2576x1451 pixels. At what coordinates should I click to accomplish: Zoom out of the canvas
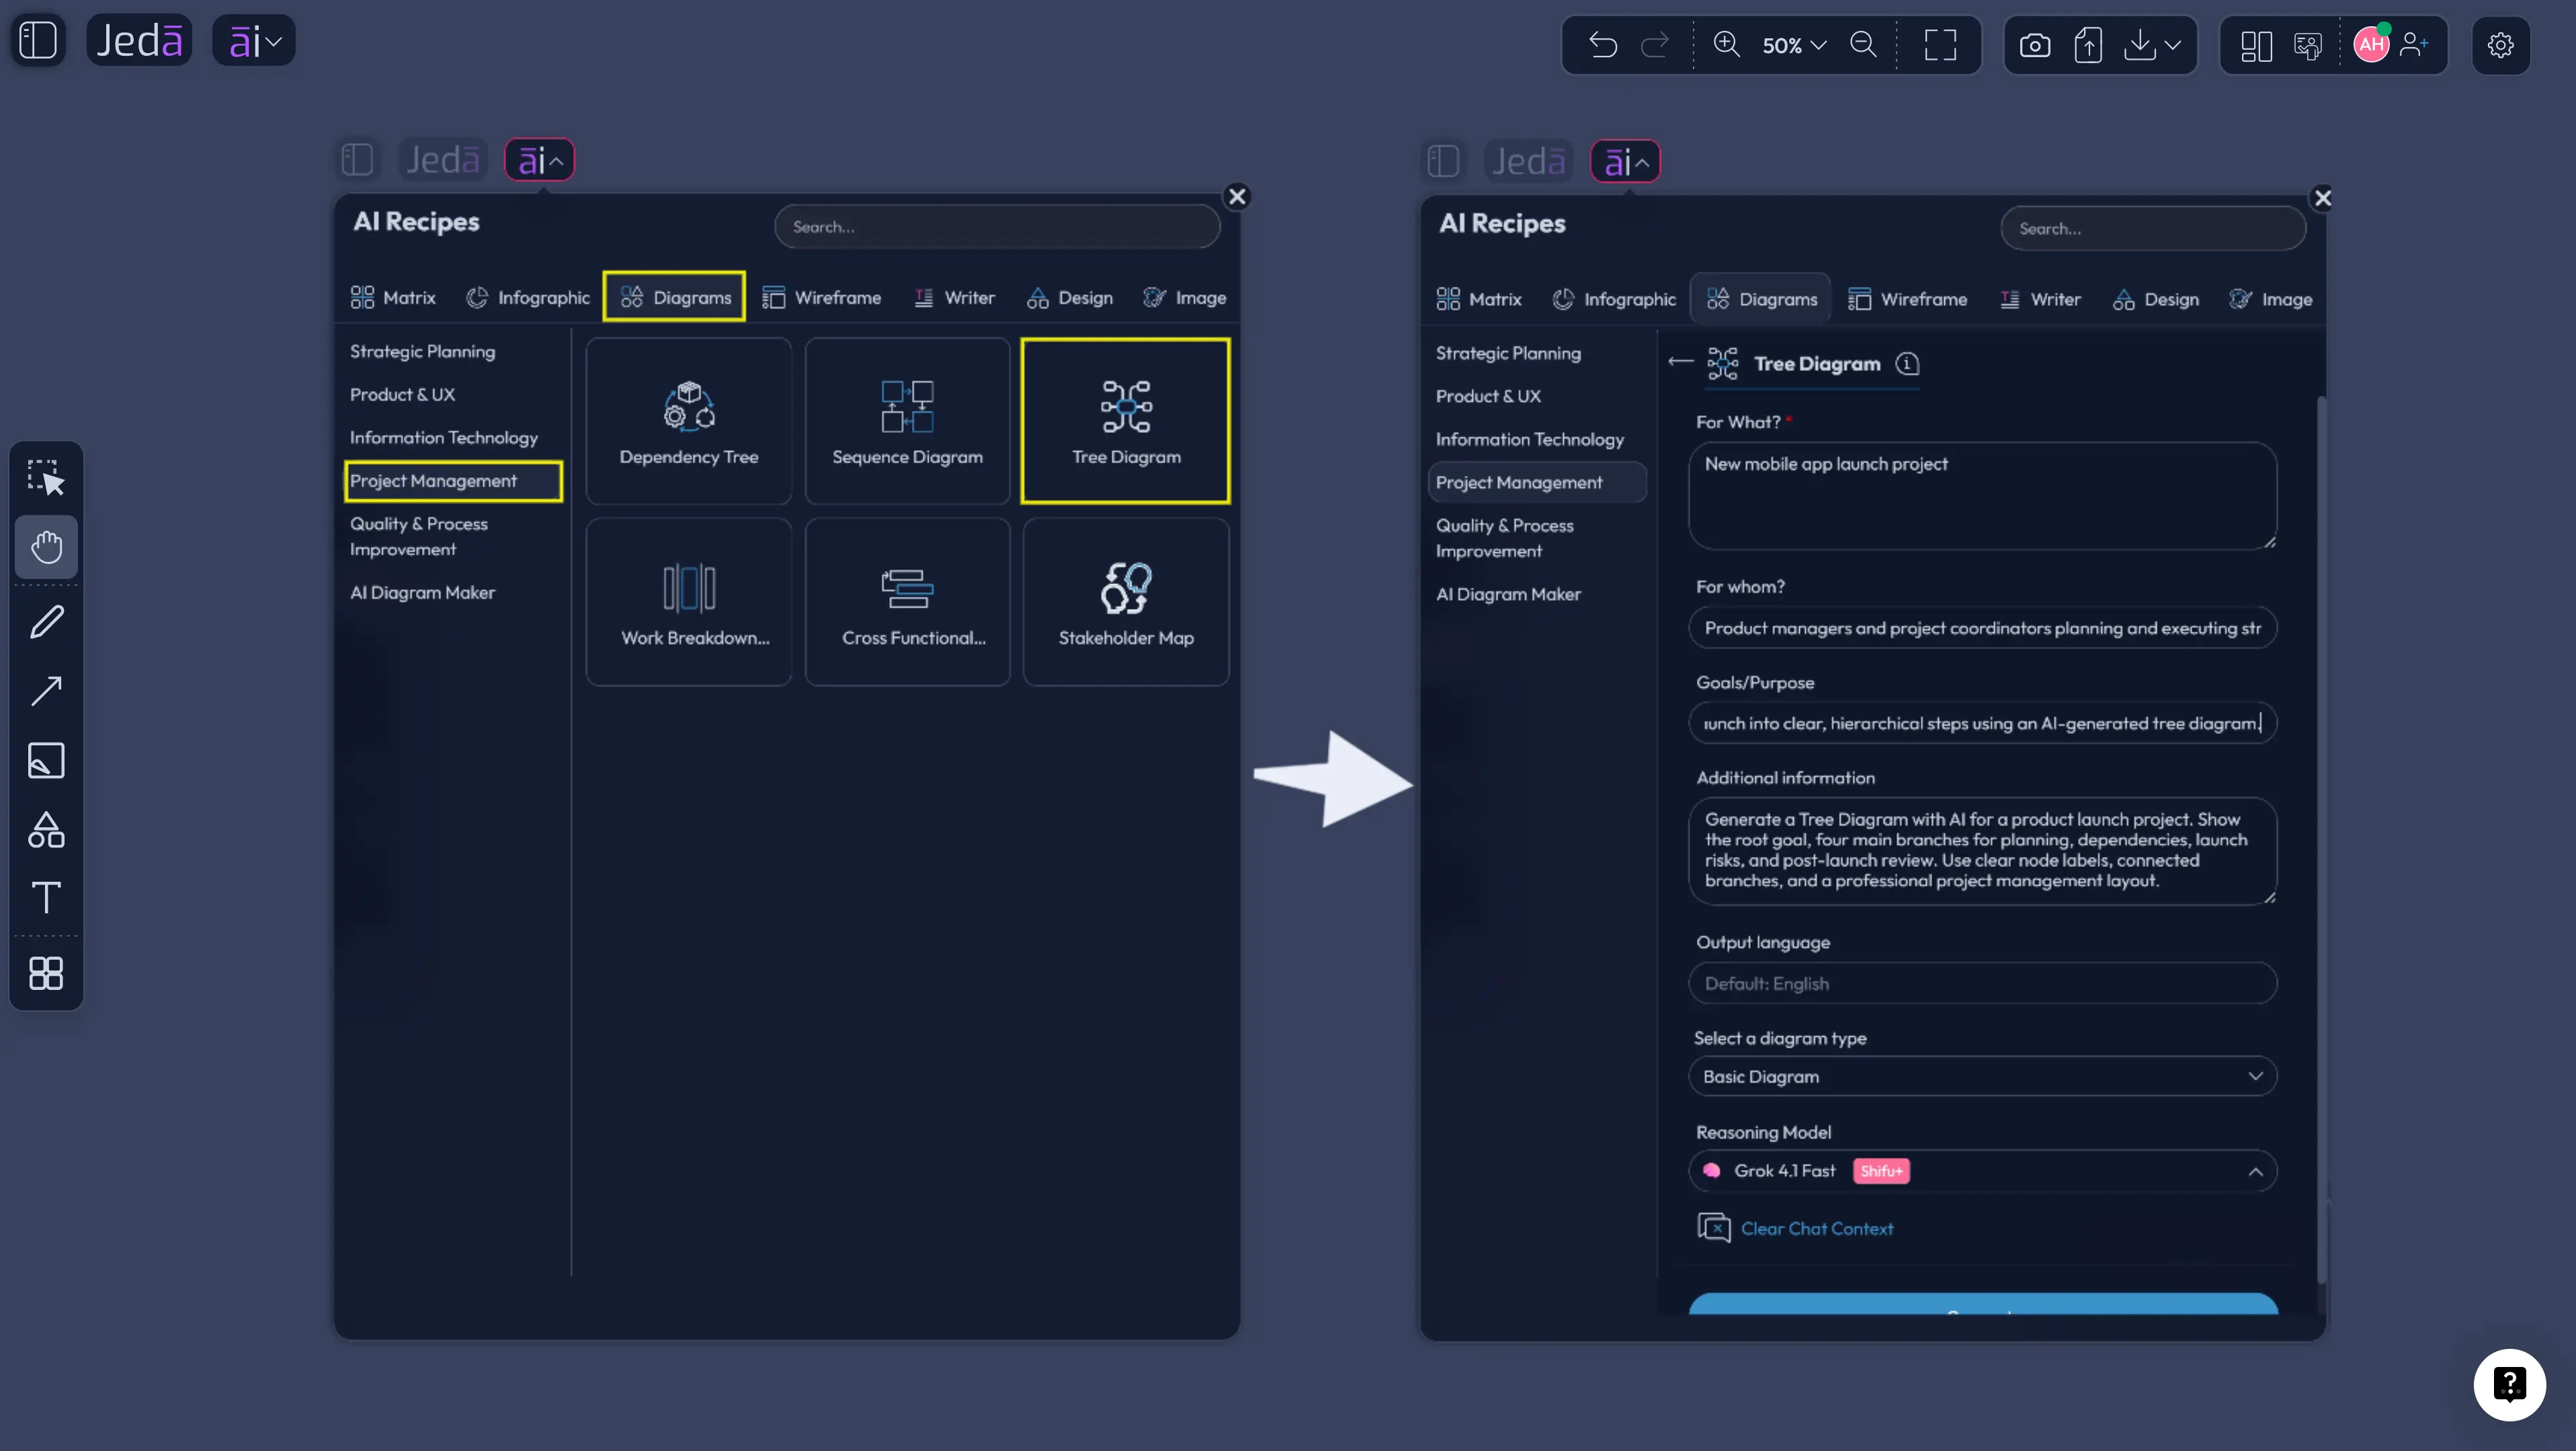[x=1864, y=45]
